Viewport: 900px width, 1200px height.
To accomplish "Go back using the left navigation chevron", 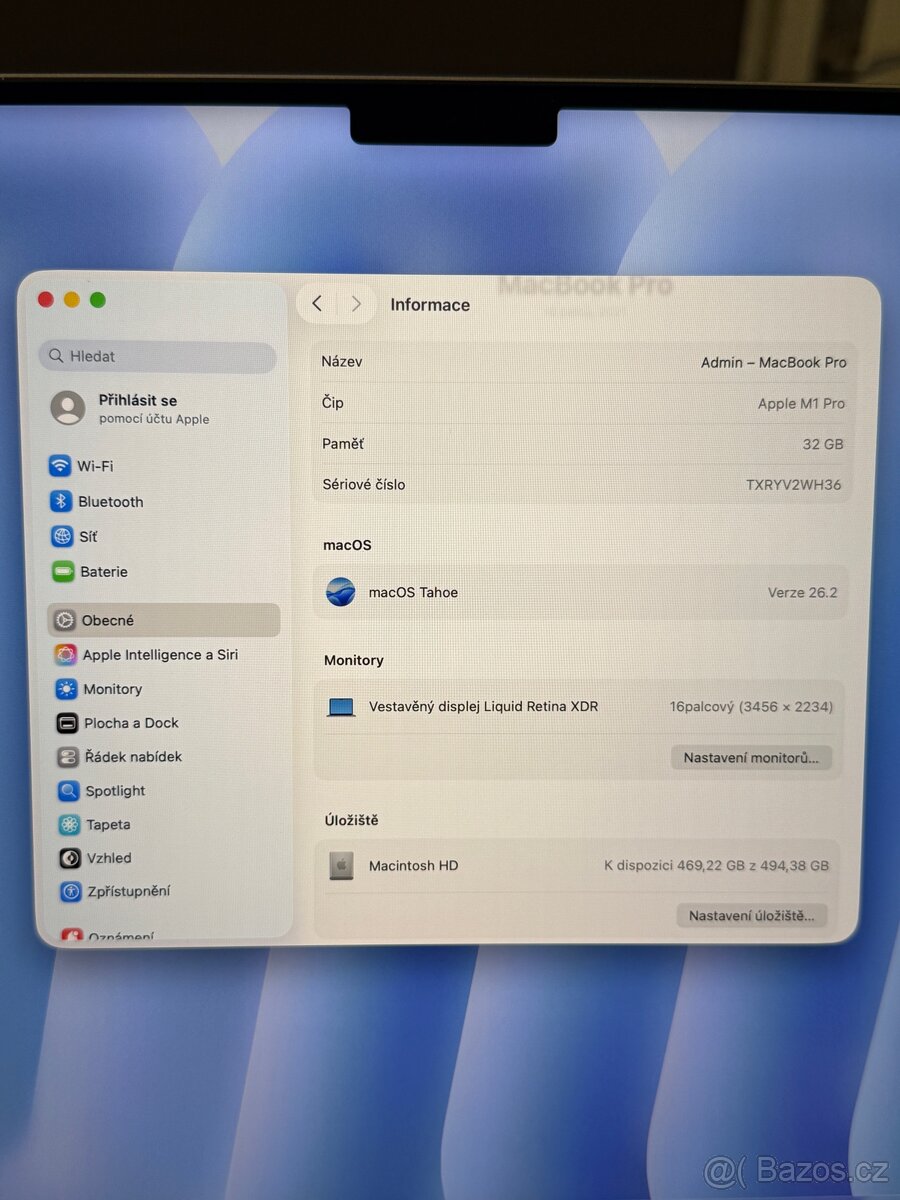I will tap(317, 303).
